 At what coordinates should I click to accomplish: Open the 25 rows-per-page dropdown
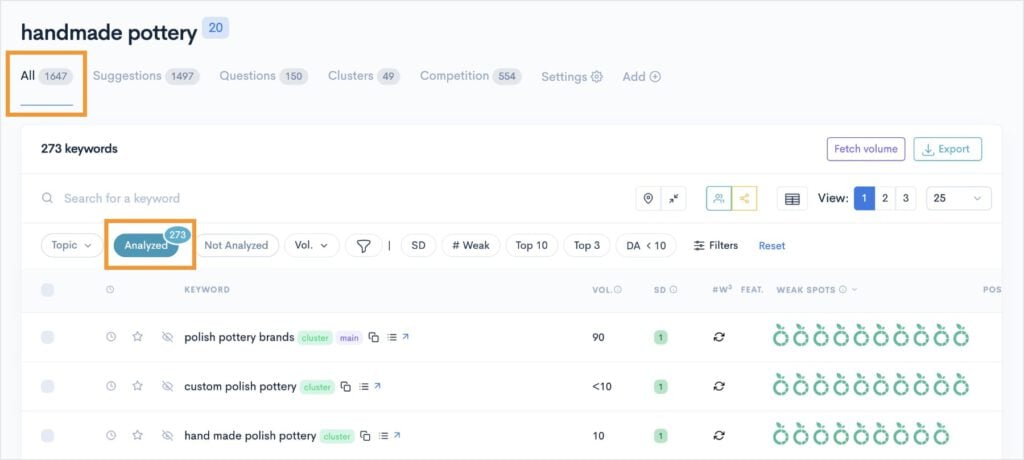[x=958, y=199]
